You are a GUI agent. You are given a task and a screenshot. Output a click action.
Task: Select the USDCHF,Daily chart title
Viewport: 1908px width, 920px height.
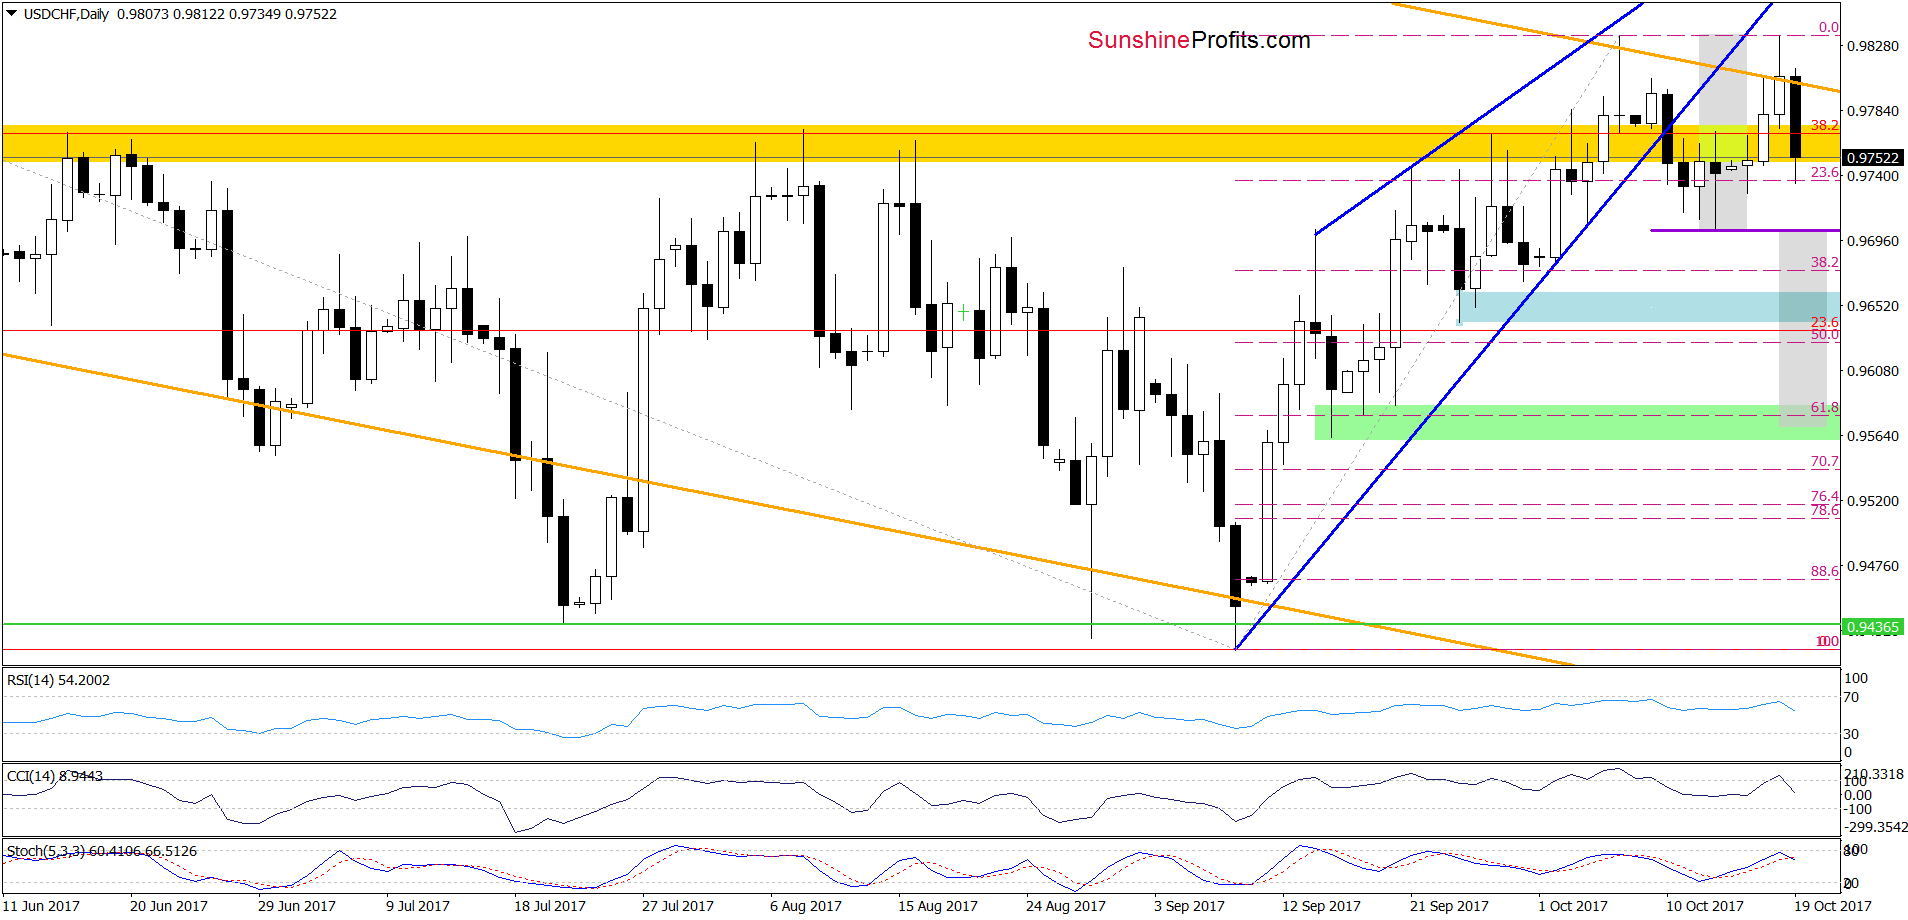pyautogui.click(x=66, y=14)
